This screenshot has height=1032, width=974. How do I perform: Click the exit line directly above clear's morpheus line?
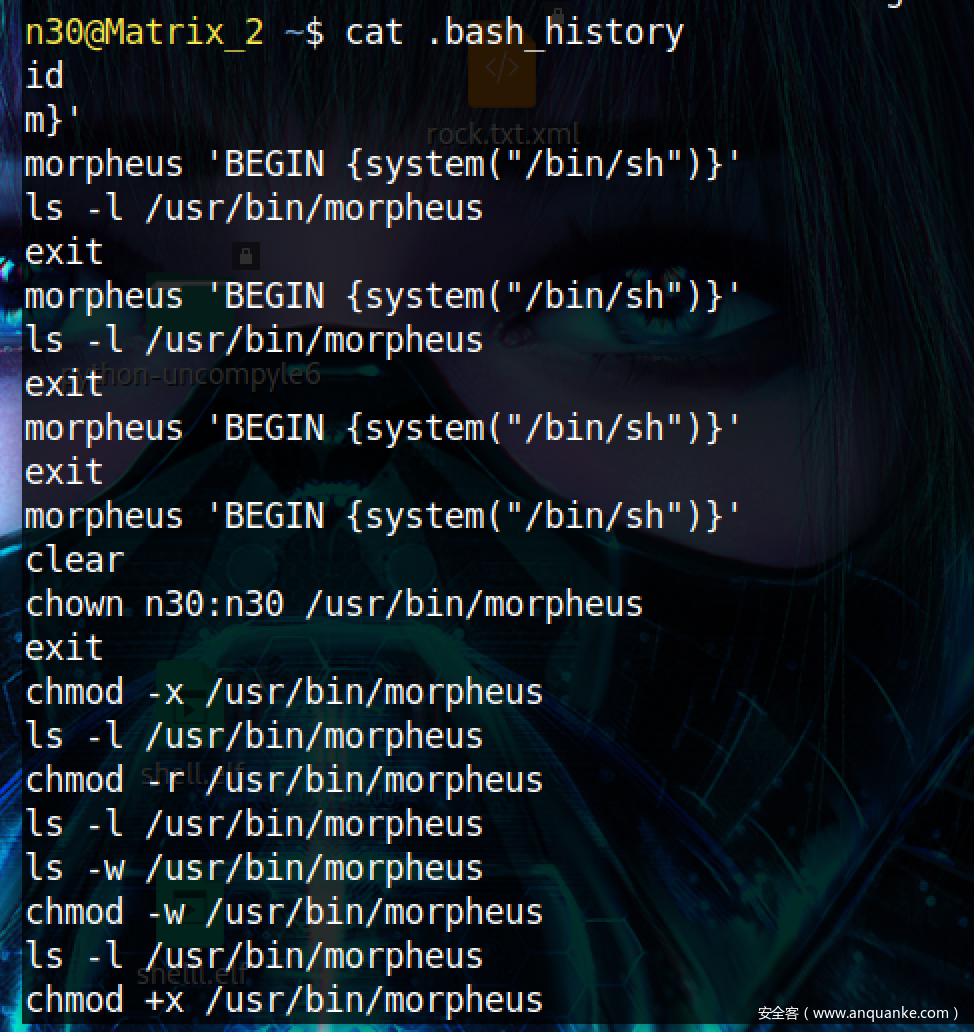pos(64,472)
